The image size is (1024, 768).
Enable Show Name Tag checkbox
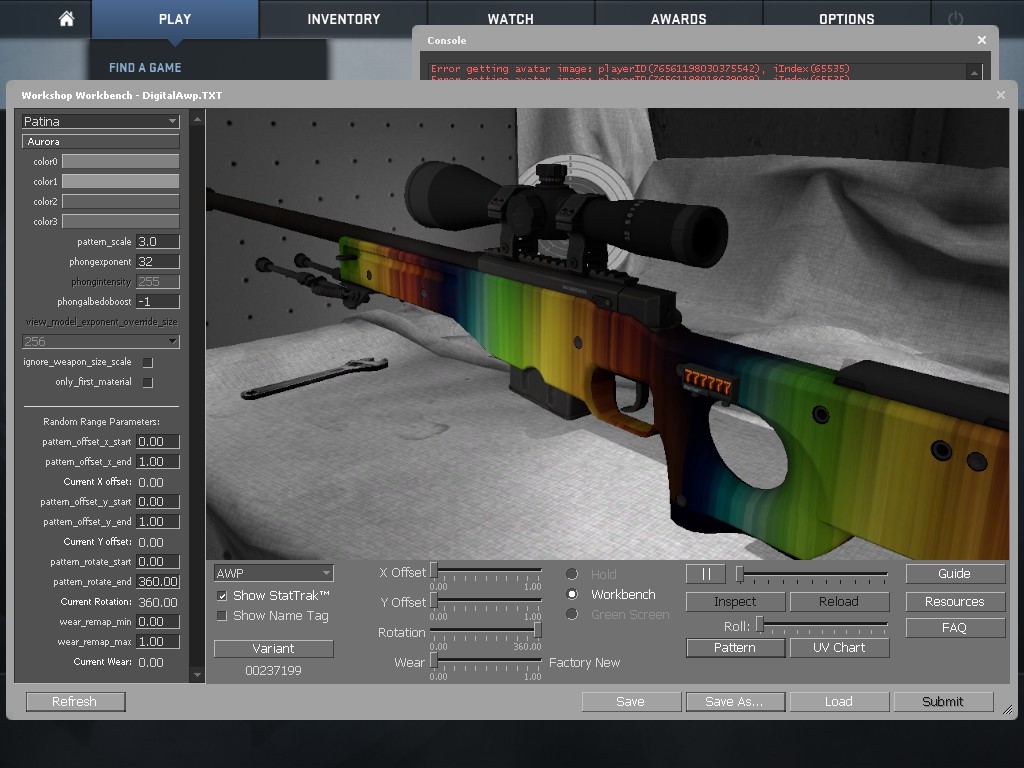click(x=222, y=616)
